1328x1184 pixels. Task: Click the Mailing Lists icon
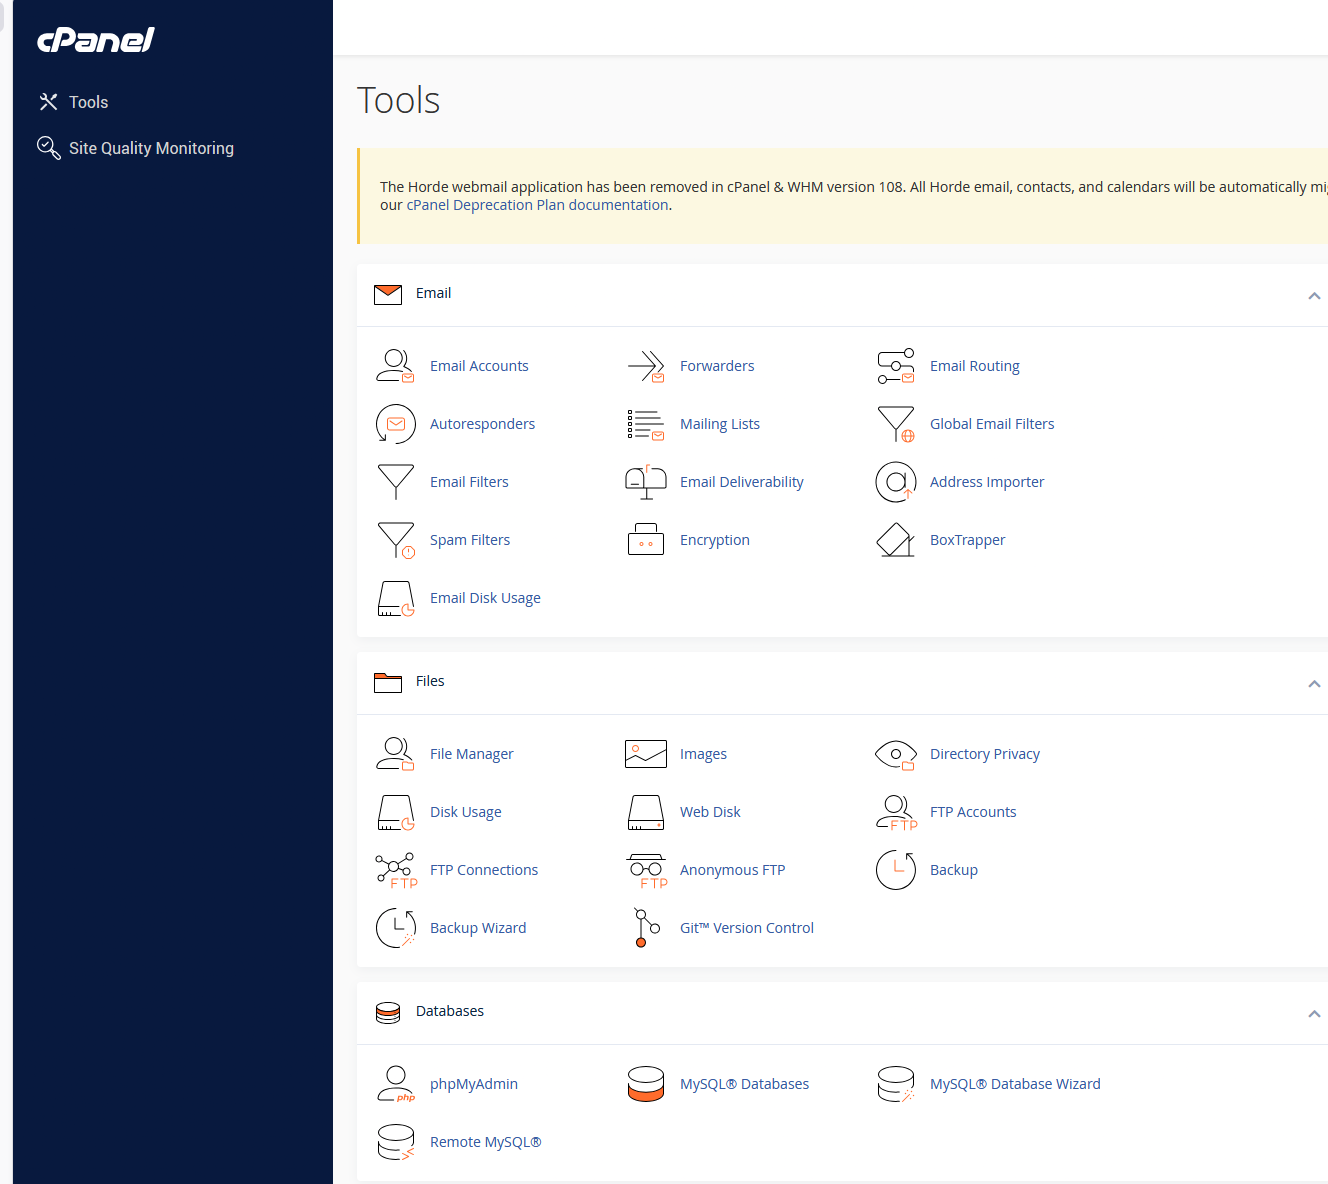click(646, 424)
